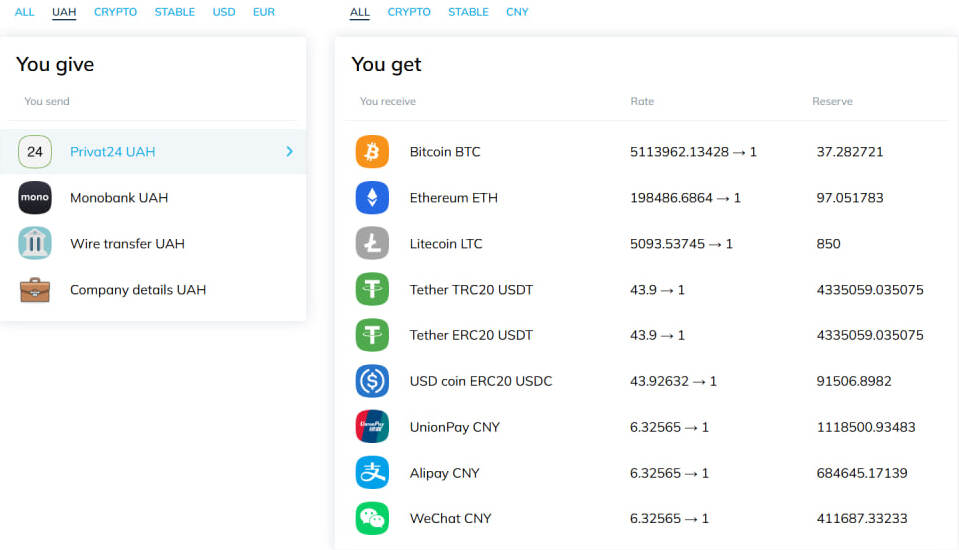Click the Monobank UAH option

click(x=118, y=198)
